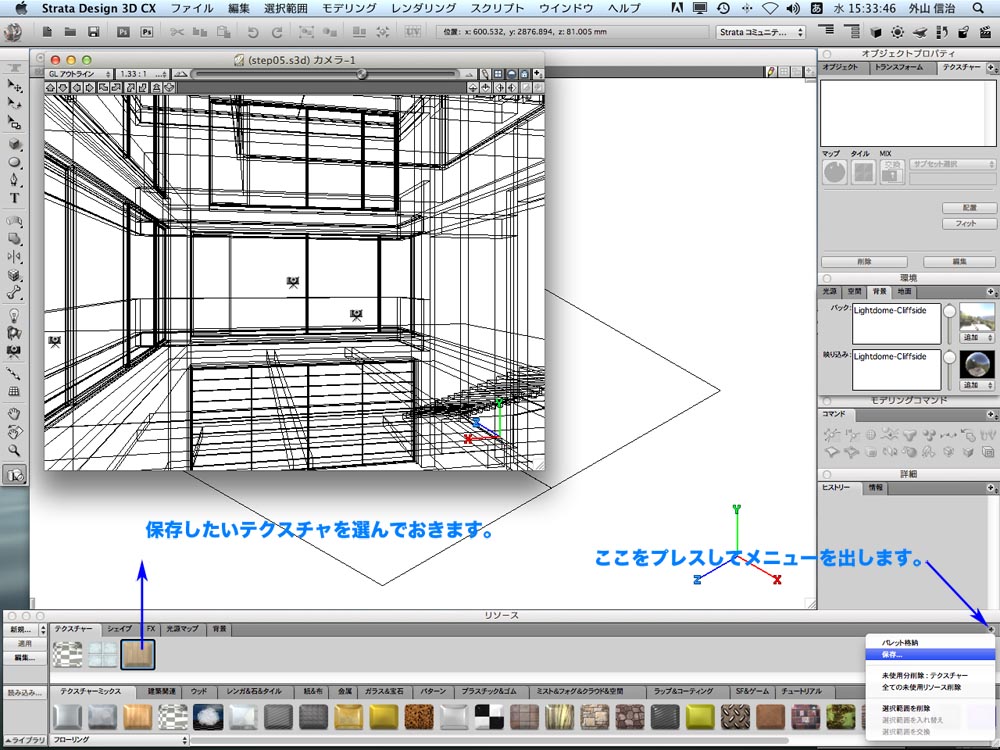Select the Grid tool in toolbox

point(14,392)
